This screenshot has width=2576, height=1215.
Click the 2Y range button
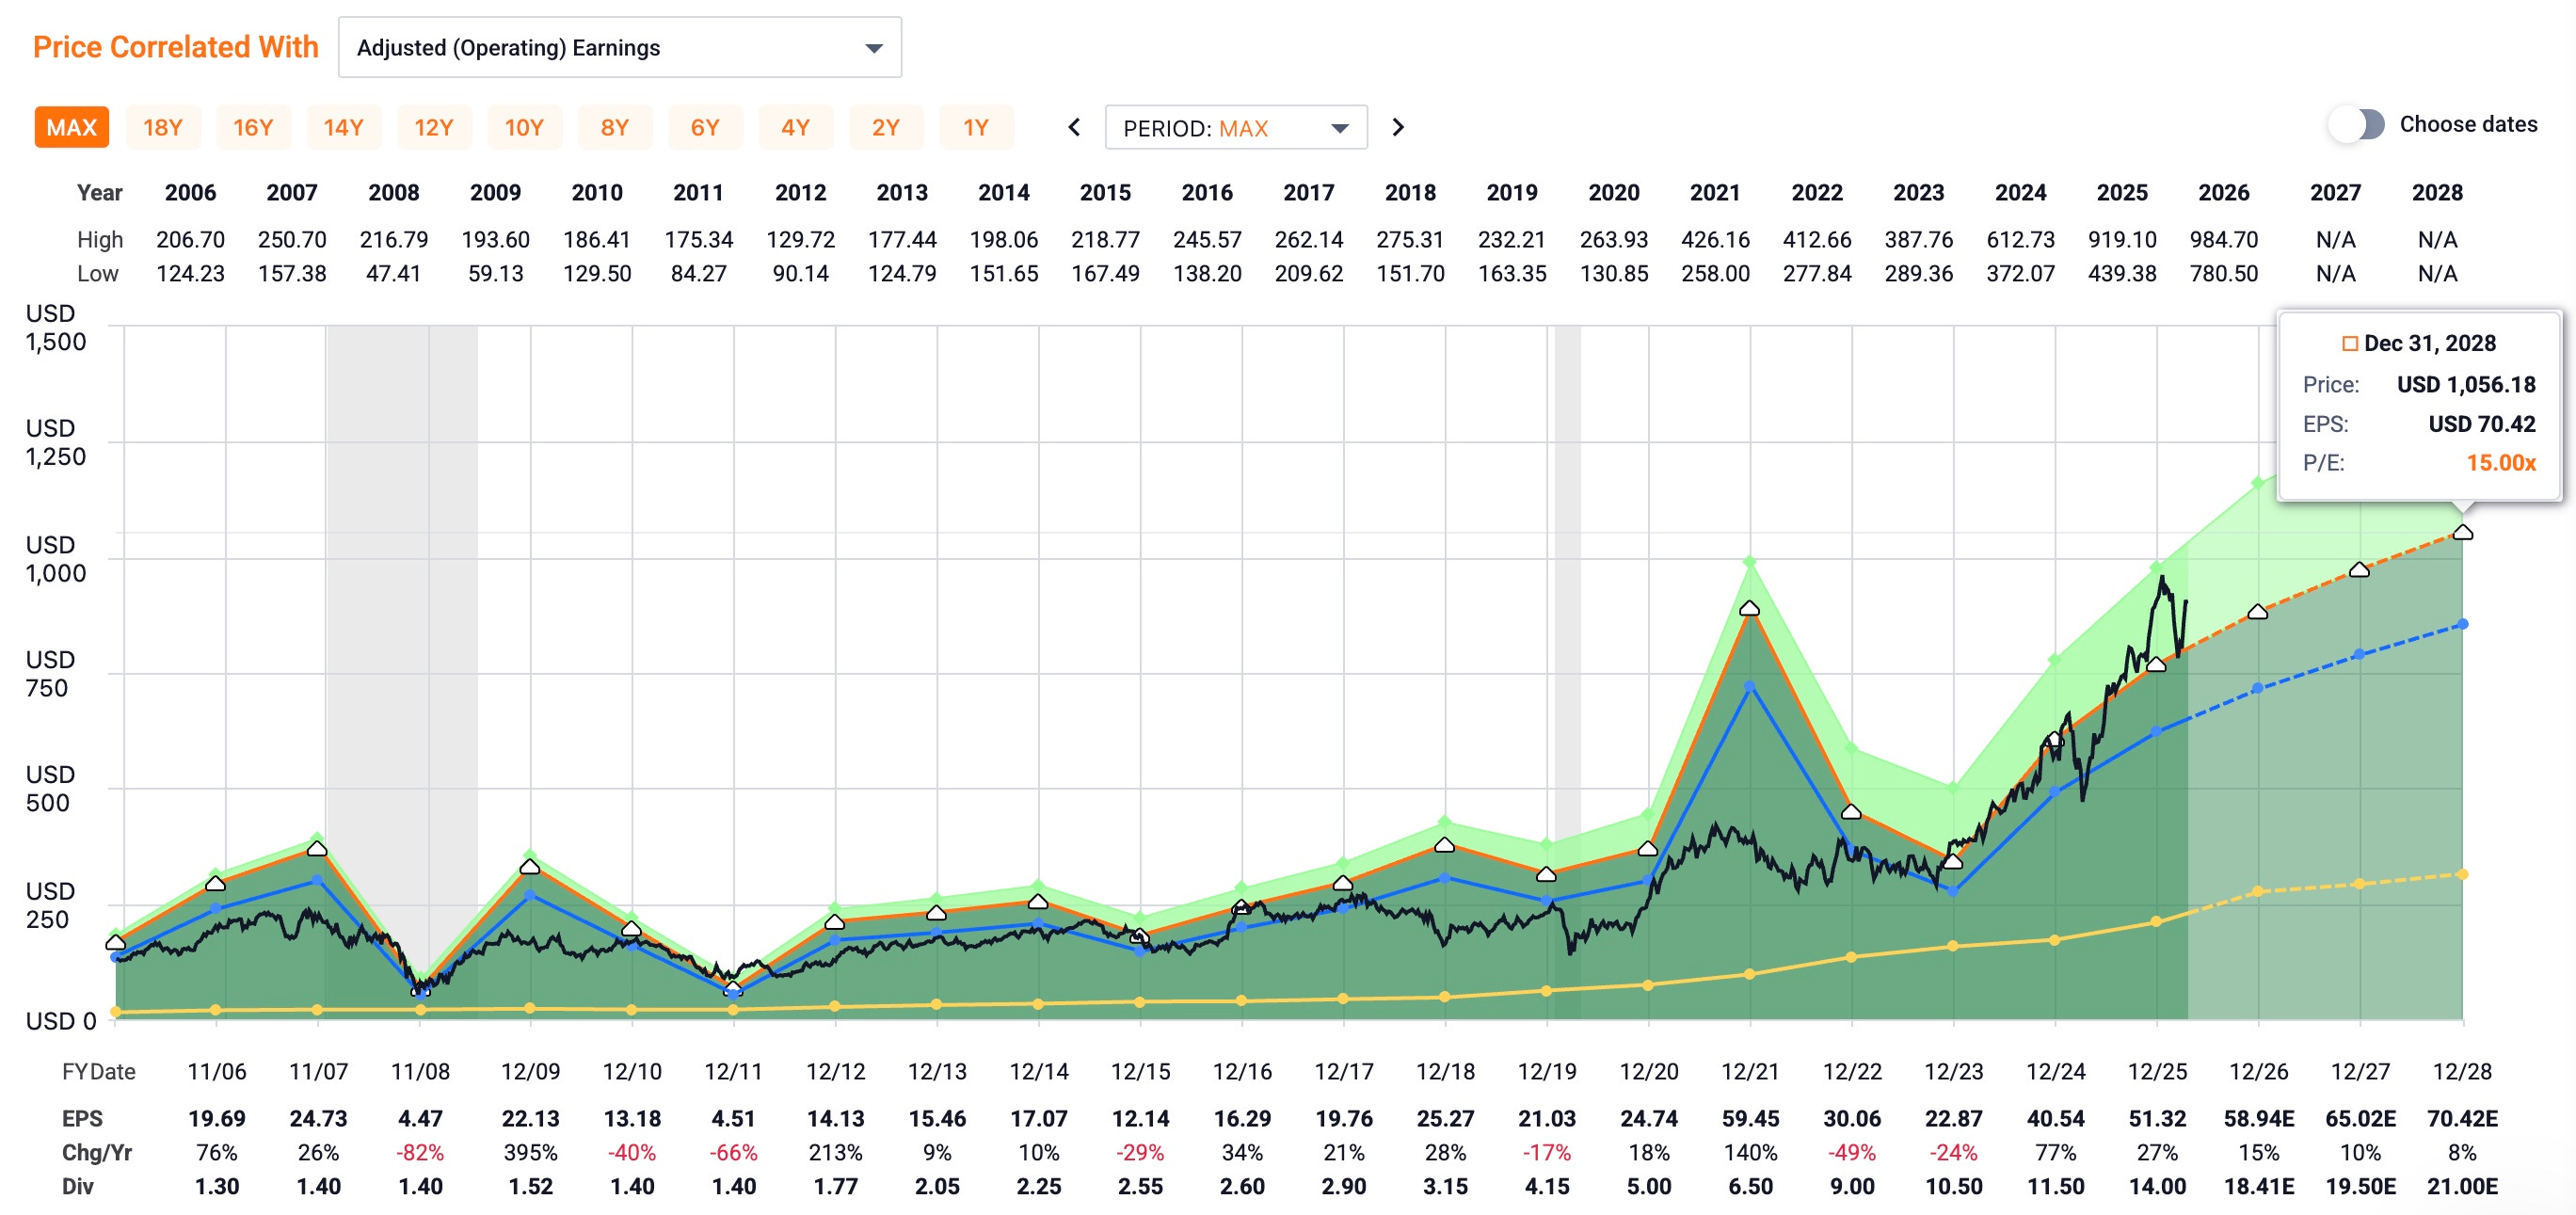885,128
